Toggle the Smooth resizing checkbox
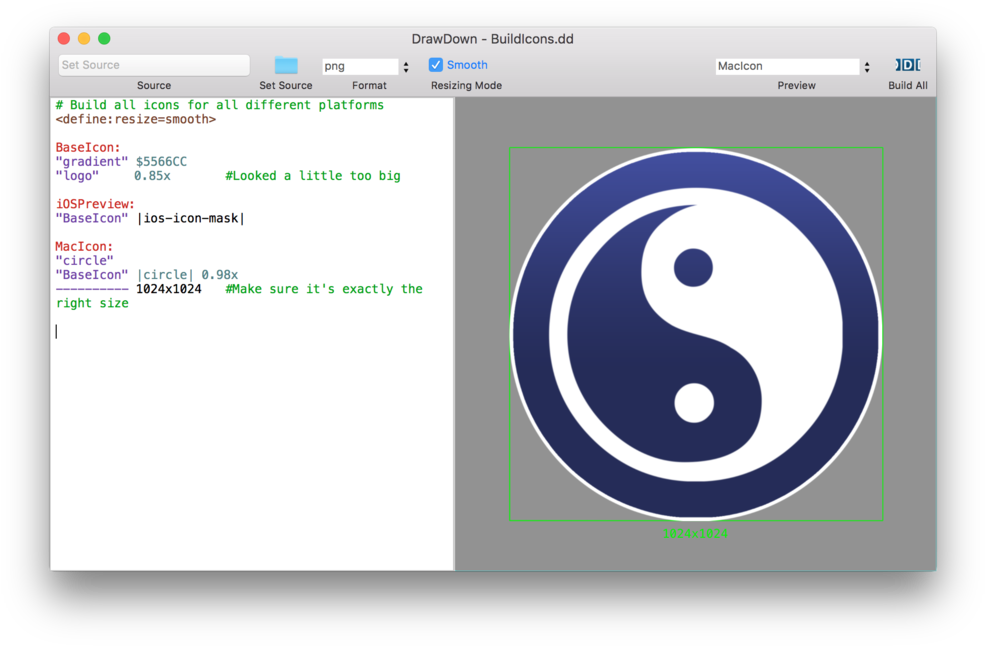 pyautogui.click(x=436, y=65)
